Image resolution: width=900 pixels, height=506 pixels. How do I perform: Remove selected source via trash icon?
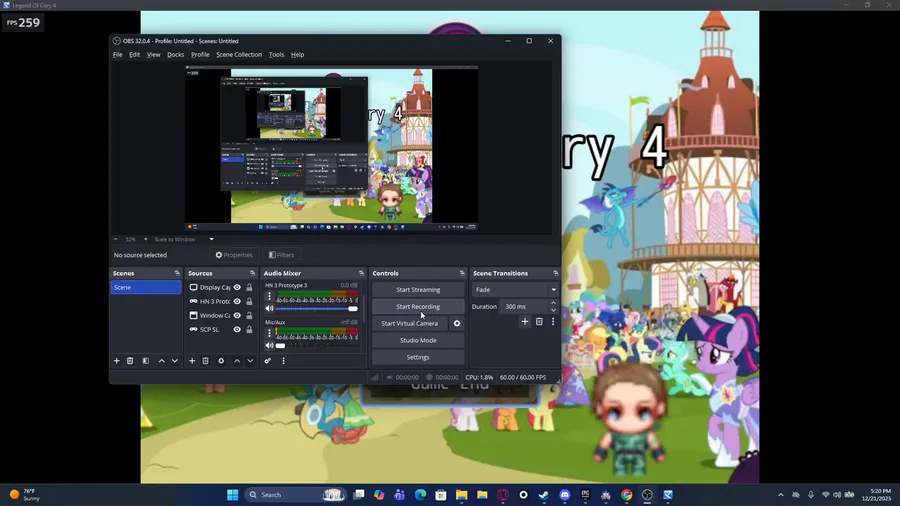point(205,361)
